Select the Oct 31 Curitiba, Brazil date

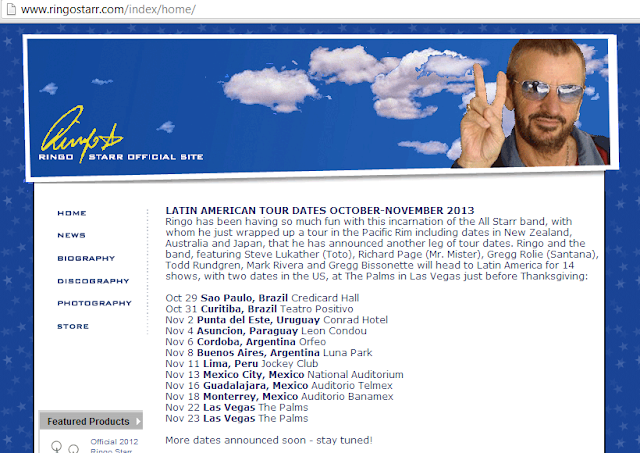click(259, 309)
